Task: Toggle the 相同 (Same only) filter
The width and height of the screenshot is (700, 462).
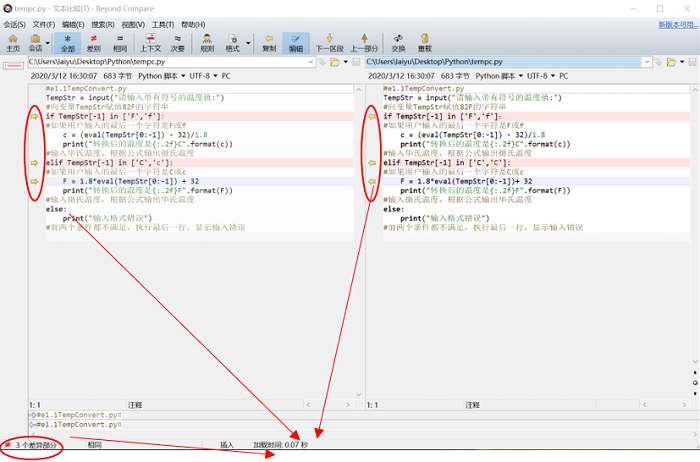Action: 120,42
